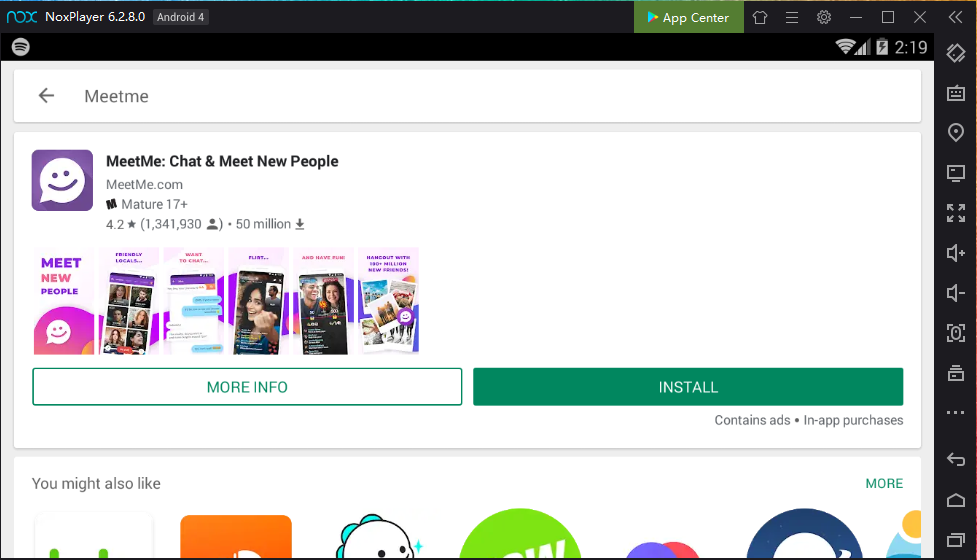Open the NoxPlayer hamburger menu
The height and width of the screenshot is (560, 977).
pos(792,17)
